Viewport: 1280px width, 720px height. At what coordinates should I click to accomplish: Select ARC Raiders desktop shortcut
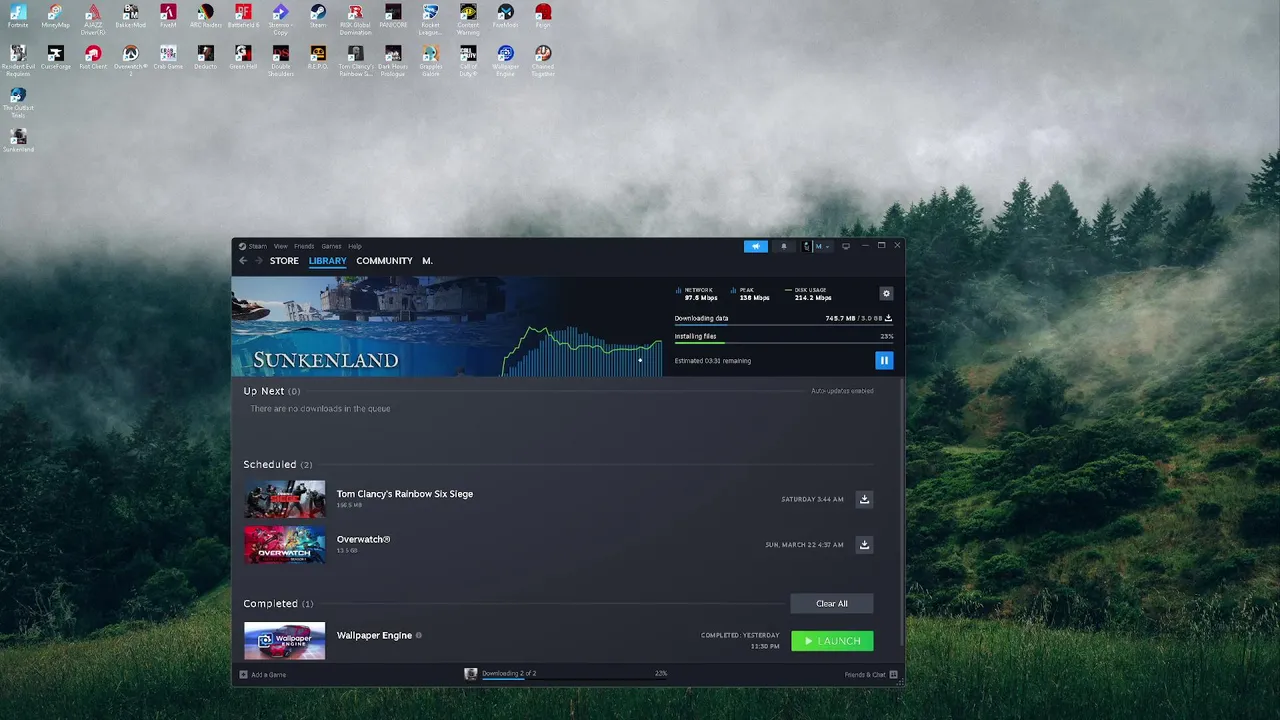[205, 17]
